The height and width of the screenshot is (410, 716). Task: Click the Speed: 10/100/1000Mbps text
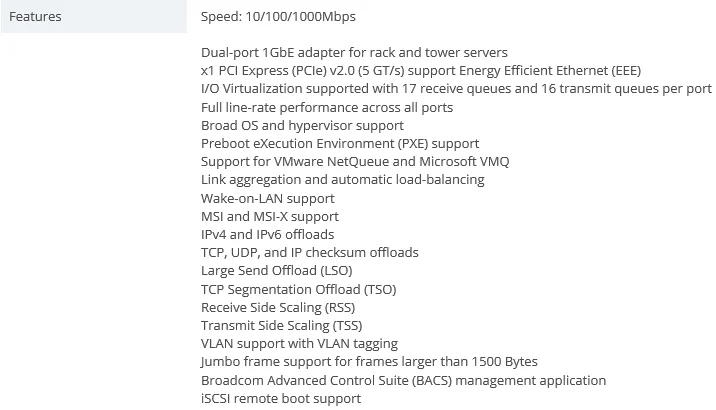[x=278, y=17]
